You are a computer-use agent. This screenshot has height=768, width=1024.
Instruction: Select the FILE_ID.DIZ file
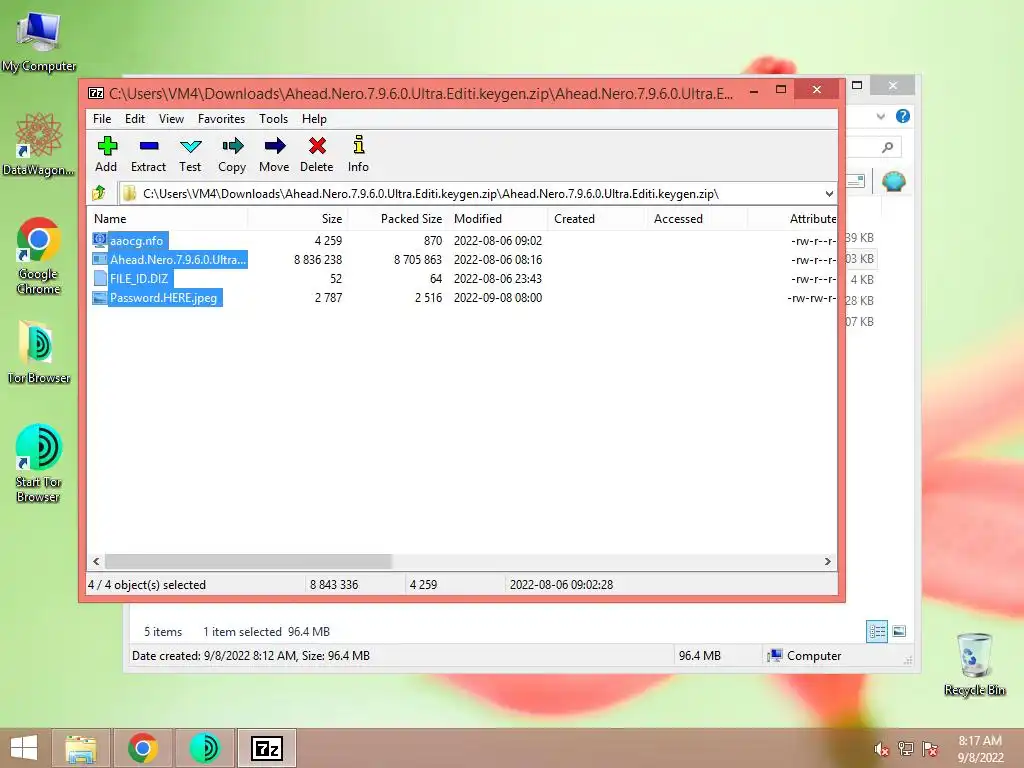pos(139,279)
